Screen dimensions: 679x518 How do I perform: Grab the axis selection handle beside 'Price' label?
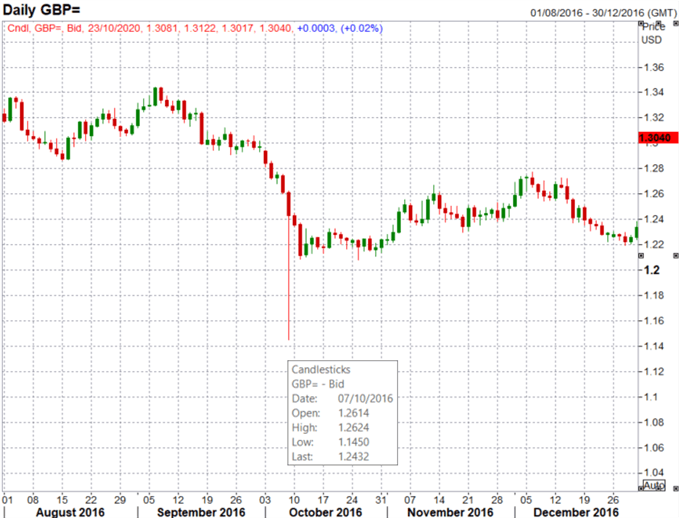coord(641,23)
